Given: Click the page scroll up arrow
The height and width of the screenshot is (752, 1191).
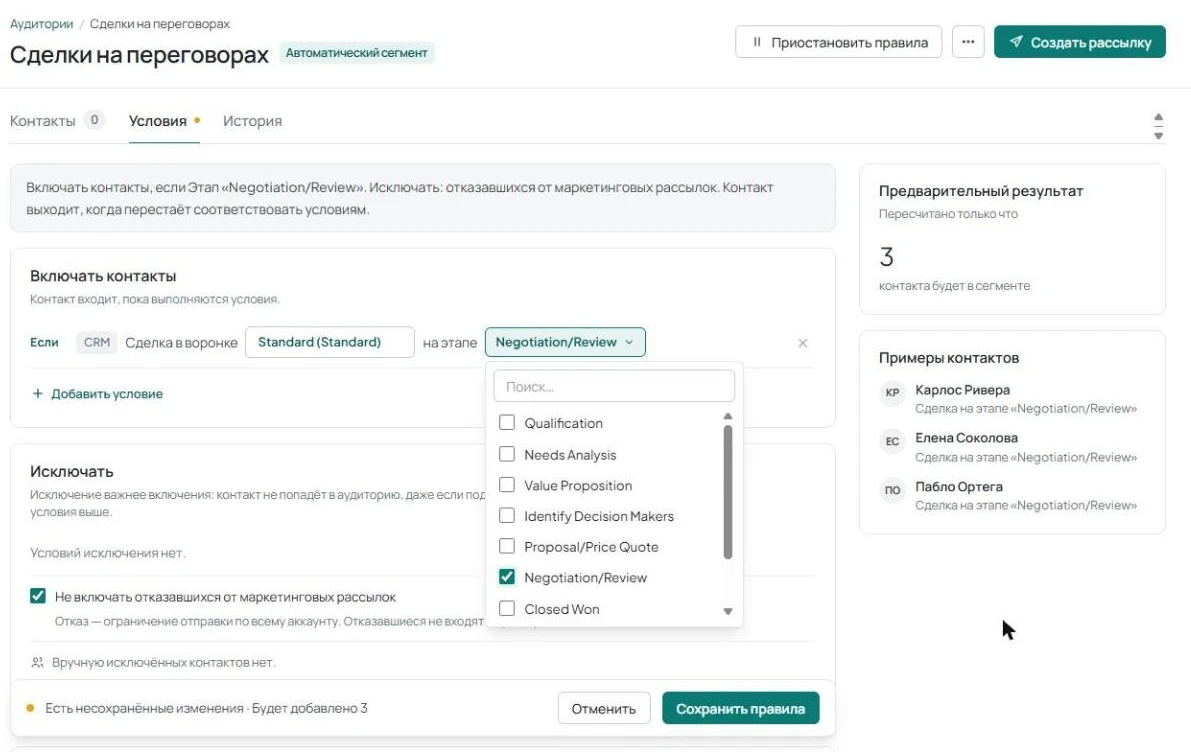Looking at the screenshot, I should point(1158,118).
